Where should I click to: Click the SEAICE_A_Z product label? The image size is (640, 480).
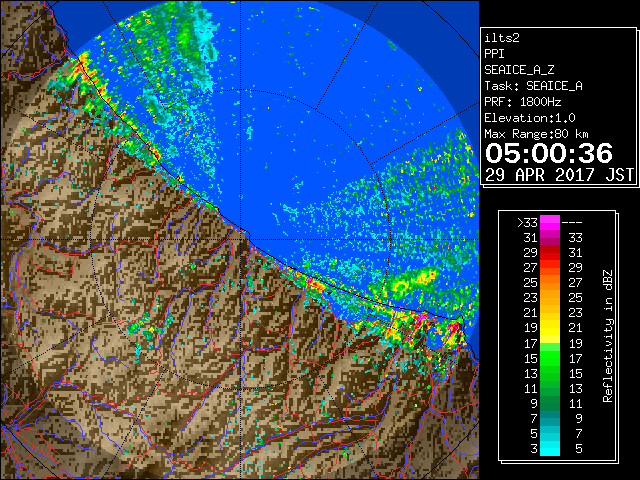pos(519,70)
